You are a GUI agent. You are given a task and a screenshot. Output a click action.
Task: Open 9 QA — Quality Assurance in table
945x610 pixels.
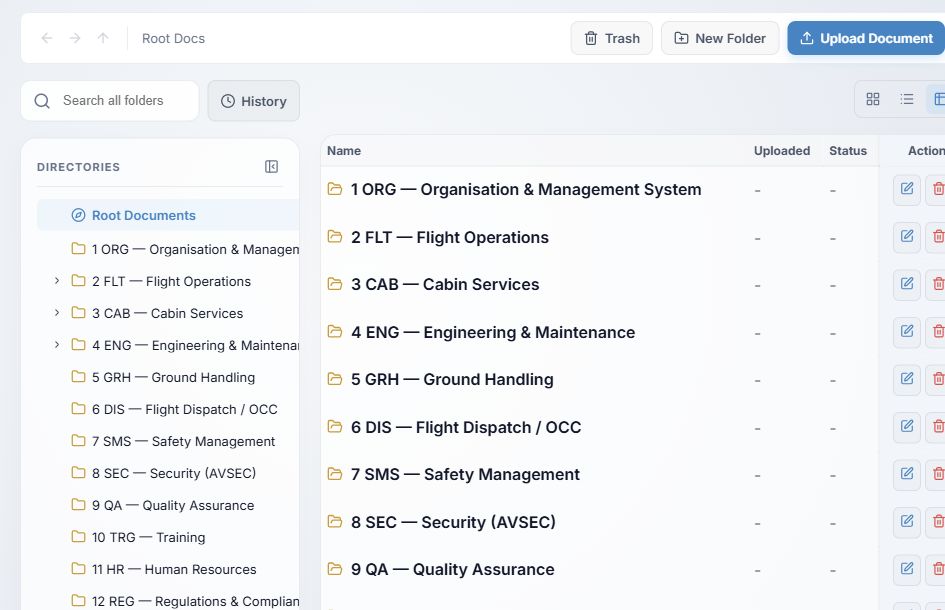[453, 569]
